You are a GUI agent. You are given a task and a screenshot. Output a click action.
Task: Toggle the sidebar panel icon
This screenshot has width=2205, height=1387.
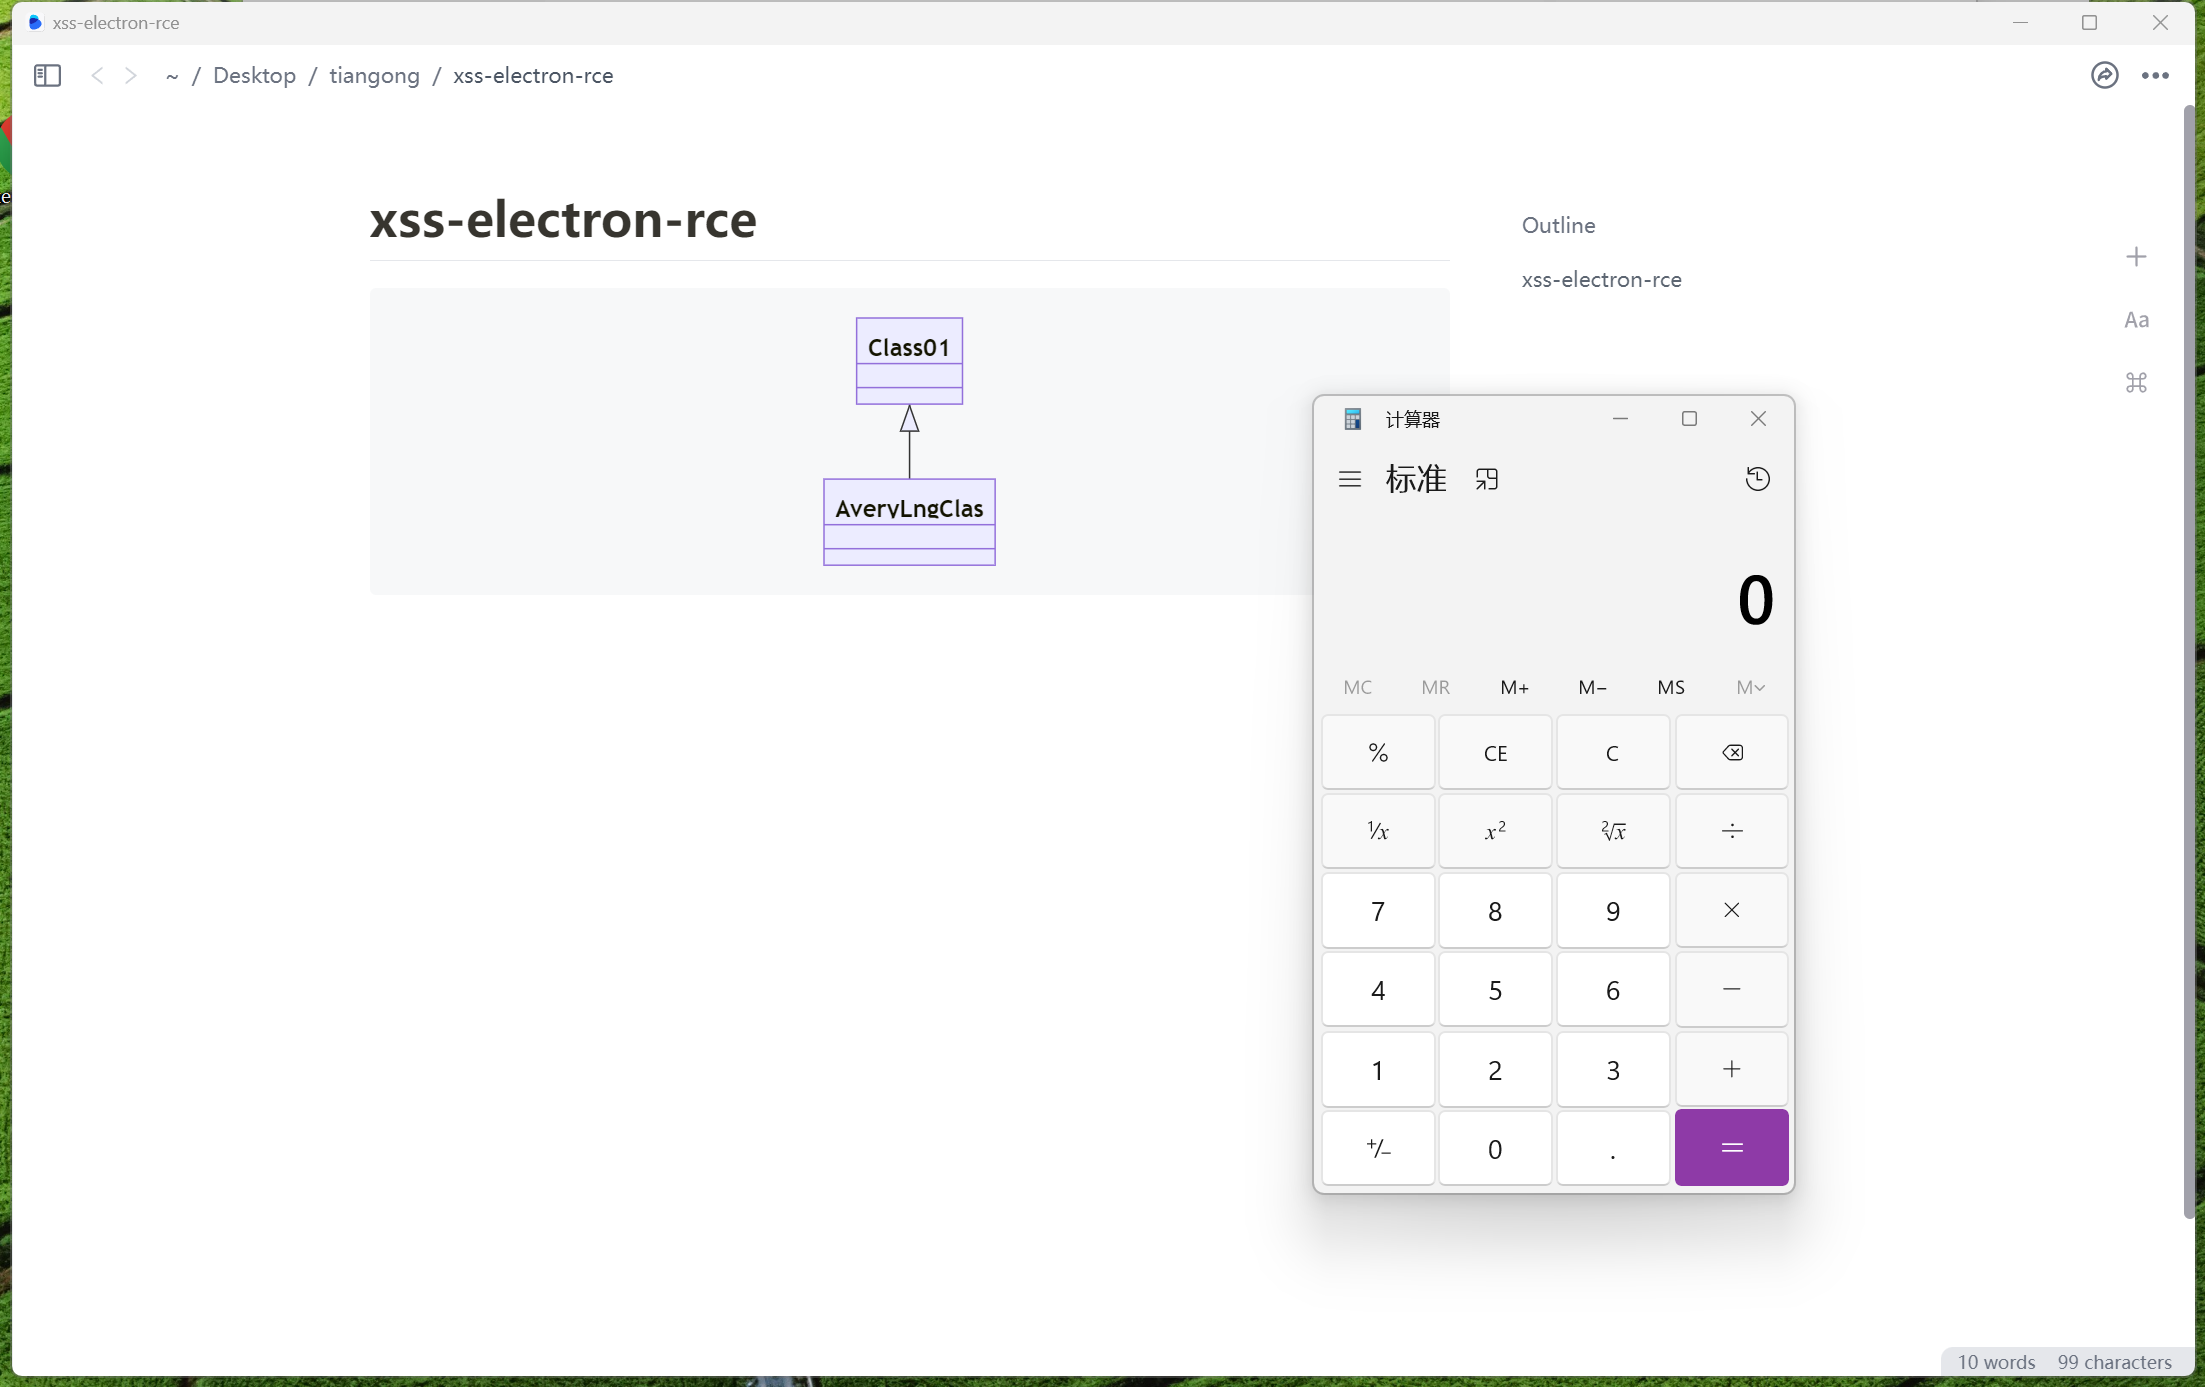point(47,76)
